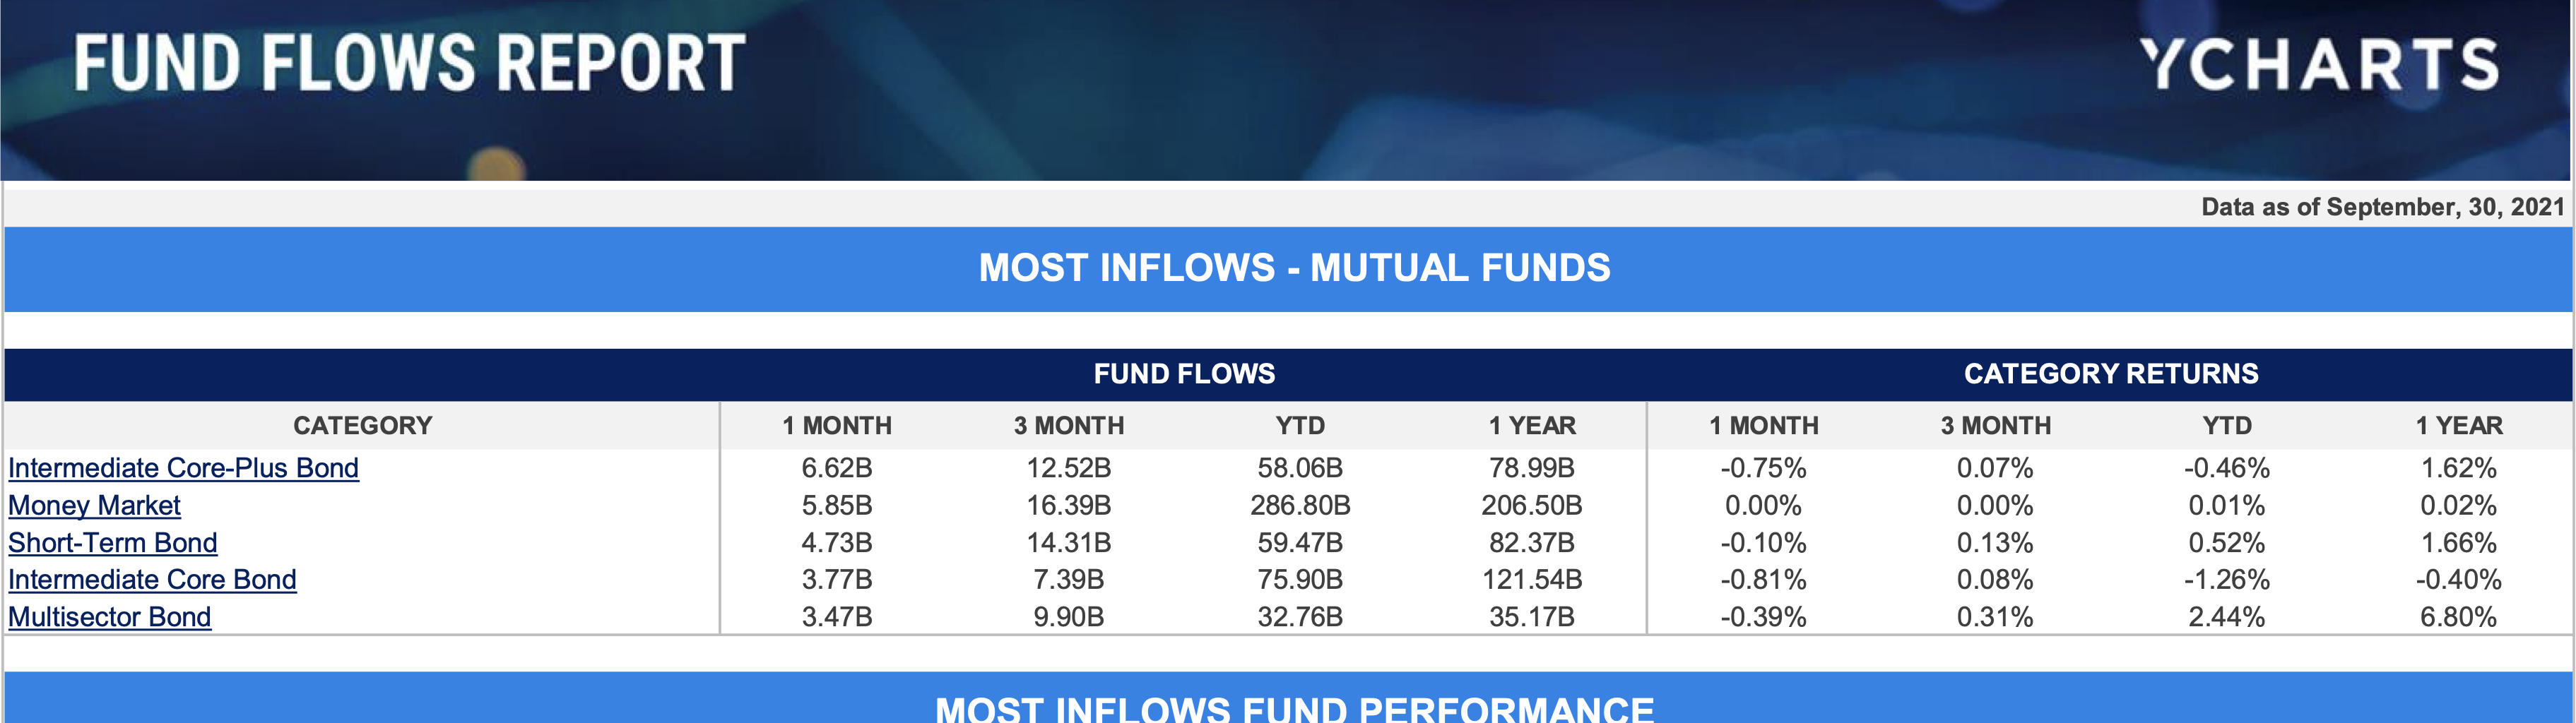This screenshot has height=723, width=2576.
Task: Click the YCharts logo
Action: click(2318, 65)
